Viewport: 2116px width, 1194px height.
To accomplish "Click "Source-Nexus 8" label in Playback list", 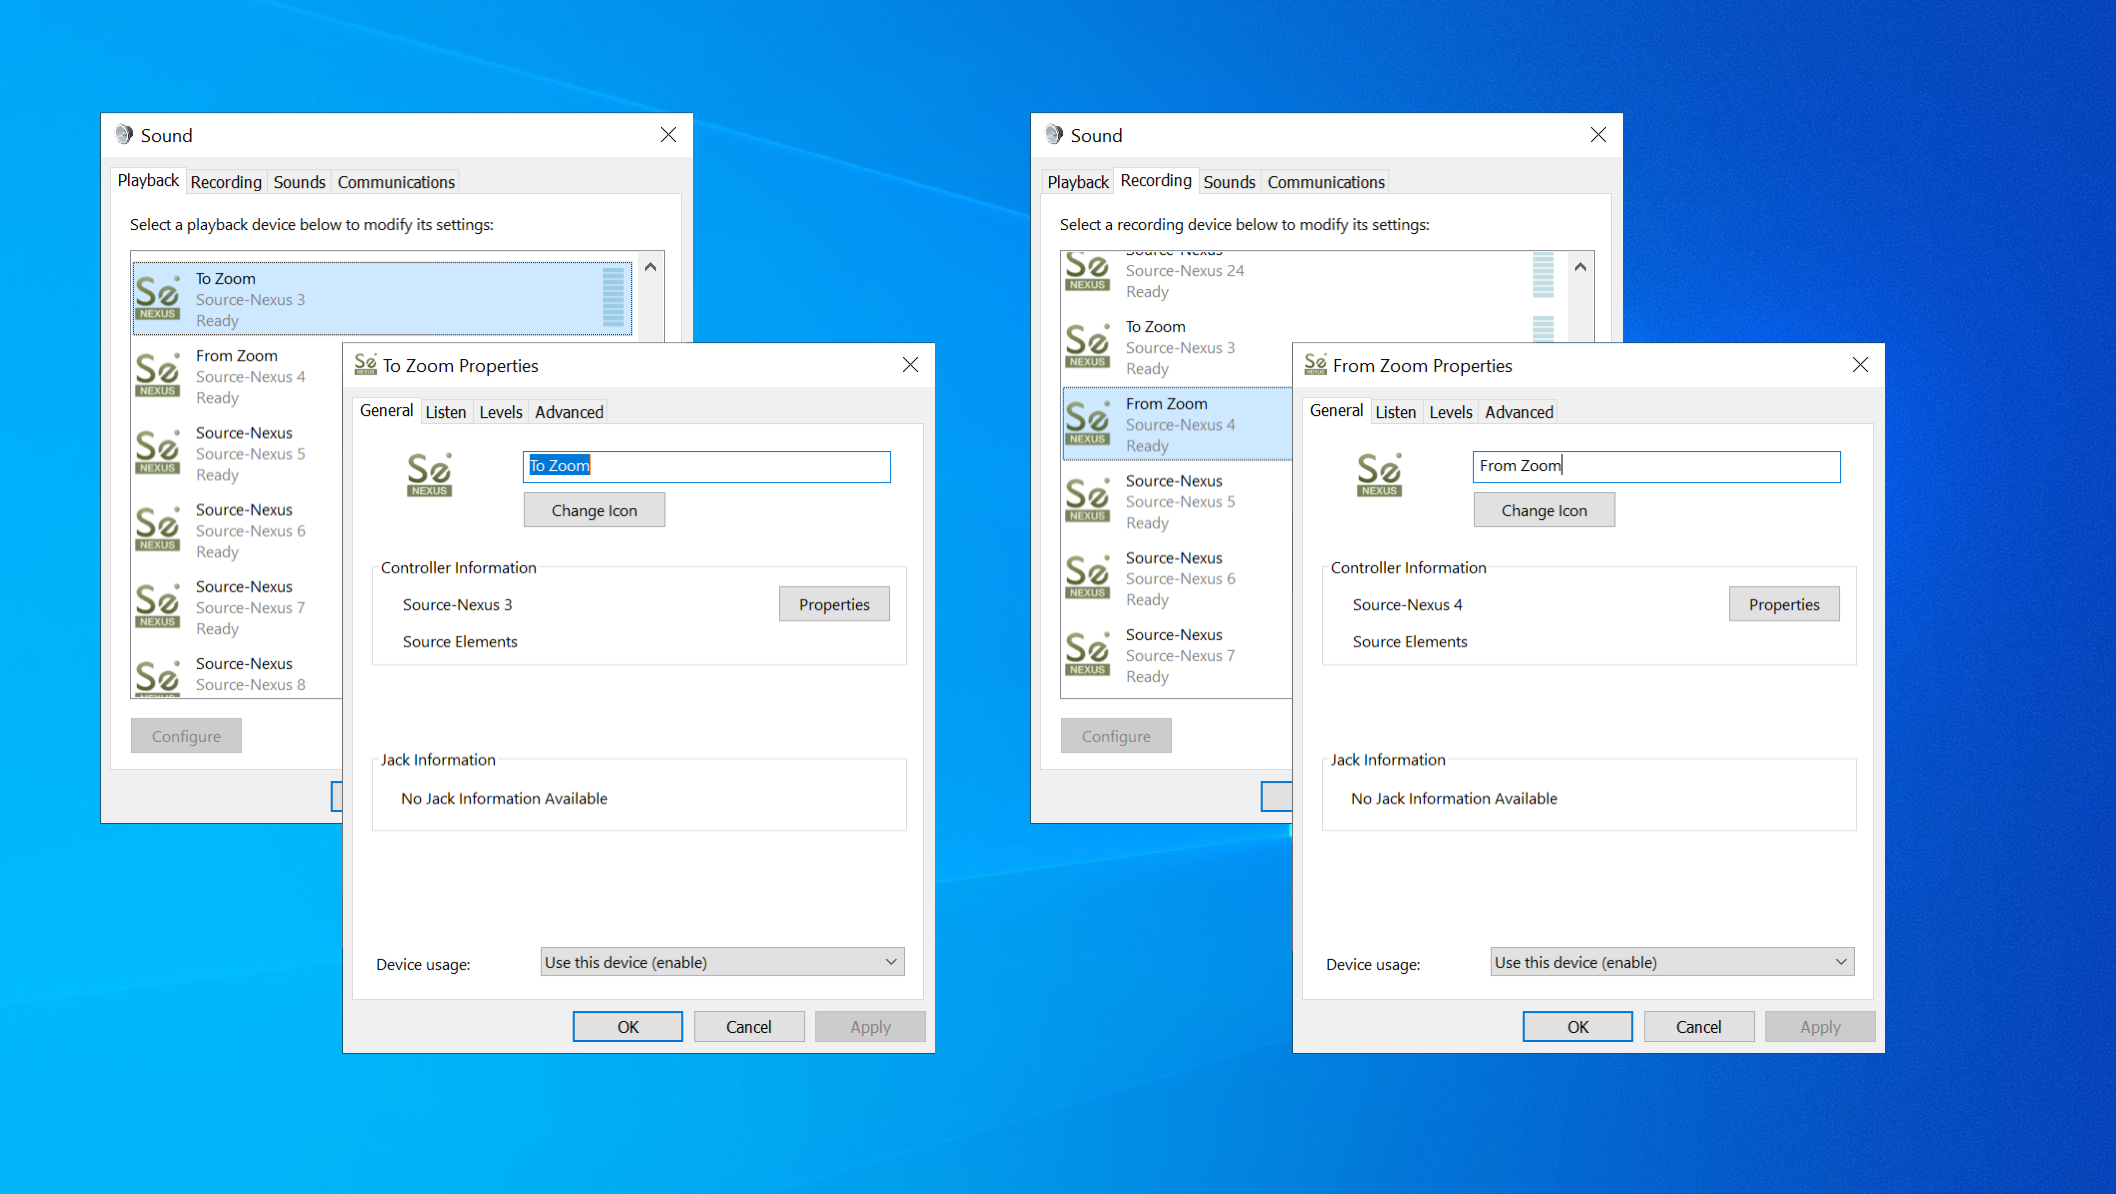I will 251,685.
